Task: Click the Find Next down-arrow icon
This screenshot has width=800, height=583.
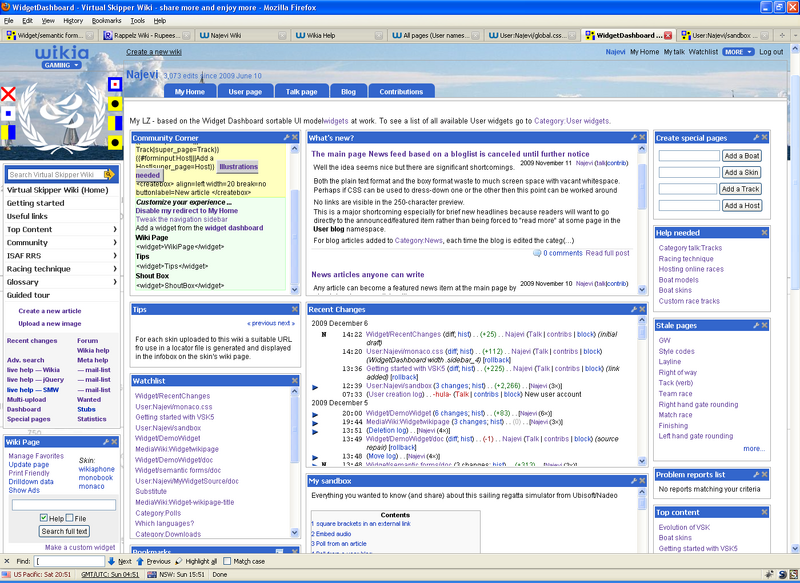Action: [111, 561]
